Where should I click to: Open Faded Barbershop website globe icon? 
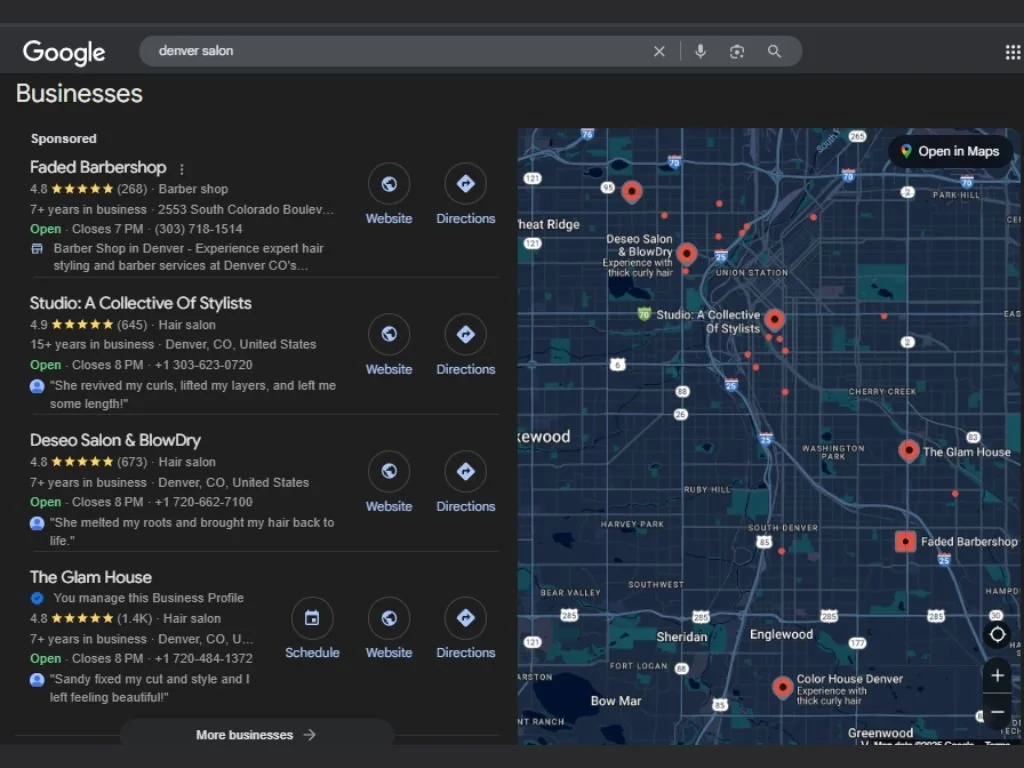[x=389, y=184]
